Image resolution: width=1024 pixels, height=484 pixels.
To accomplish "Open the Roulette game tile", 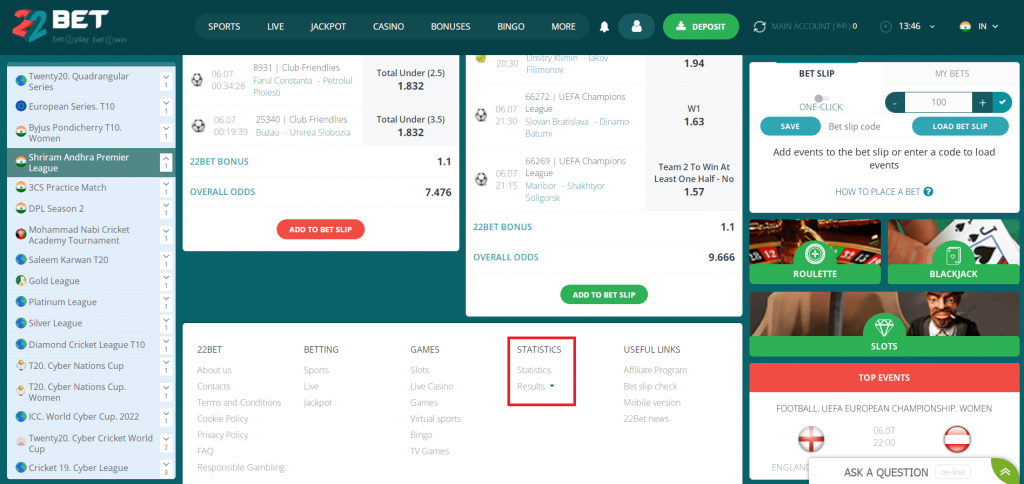I will [814, 254].
